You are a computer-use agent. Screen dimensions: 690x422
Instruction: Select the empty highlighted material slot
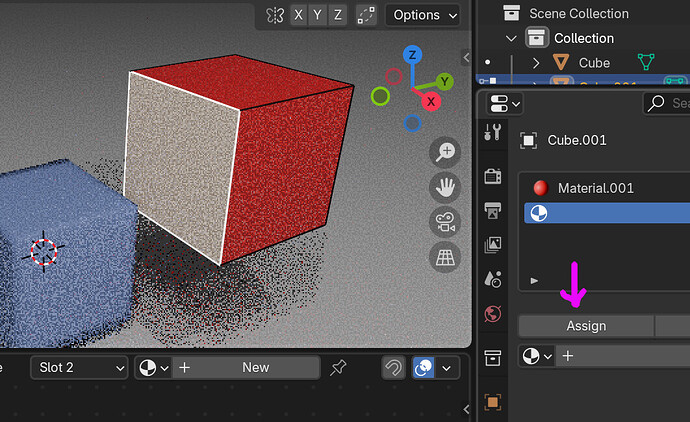click(x=606, y=213)
